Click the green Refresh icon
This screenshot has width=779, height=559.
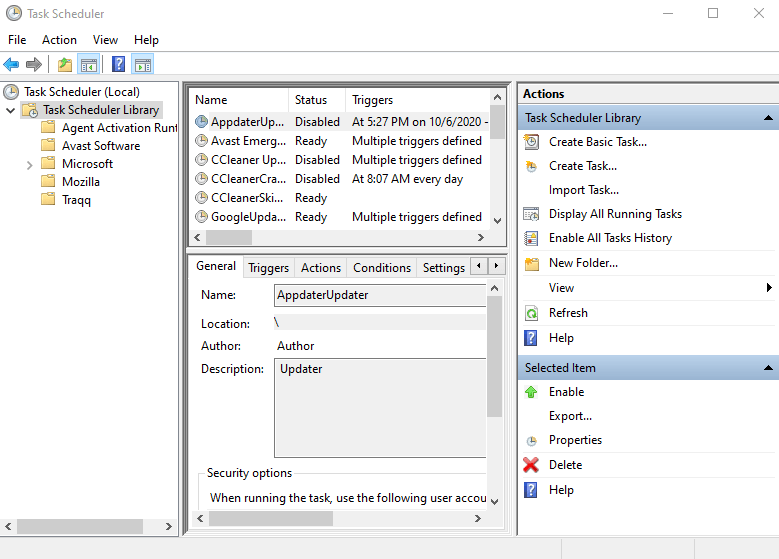(531, 313)
